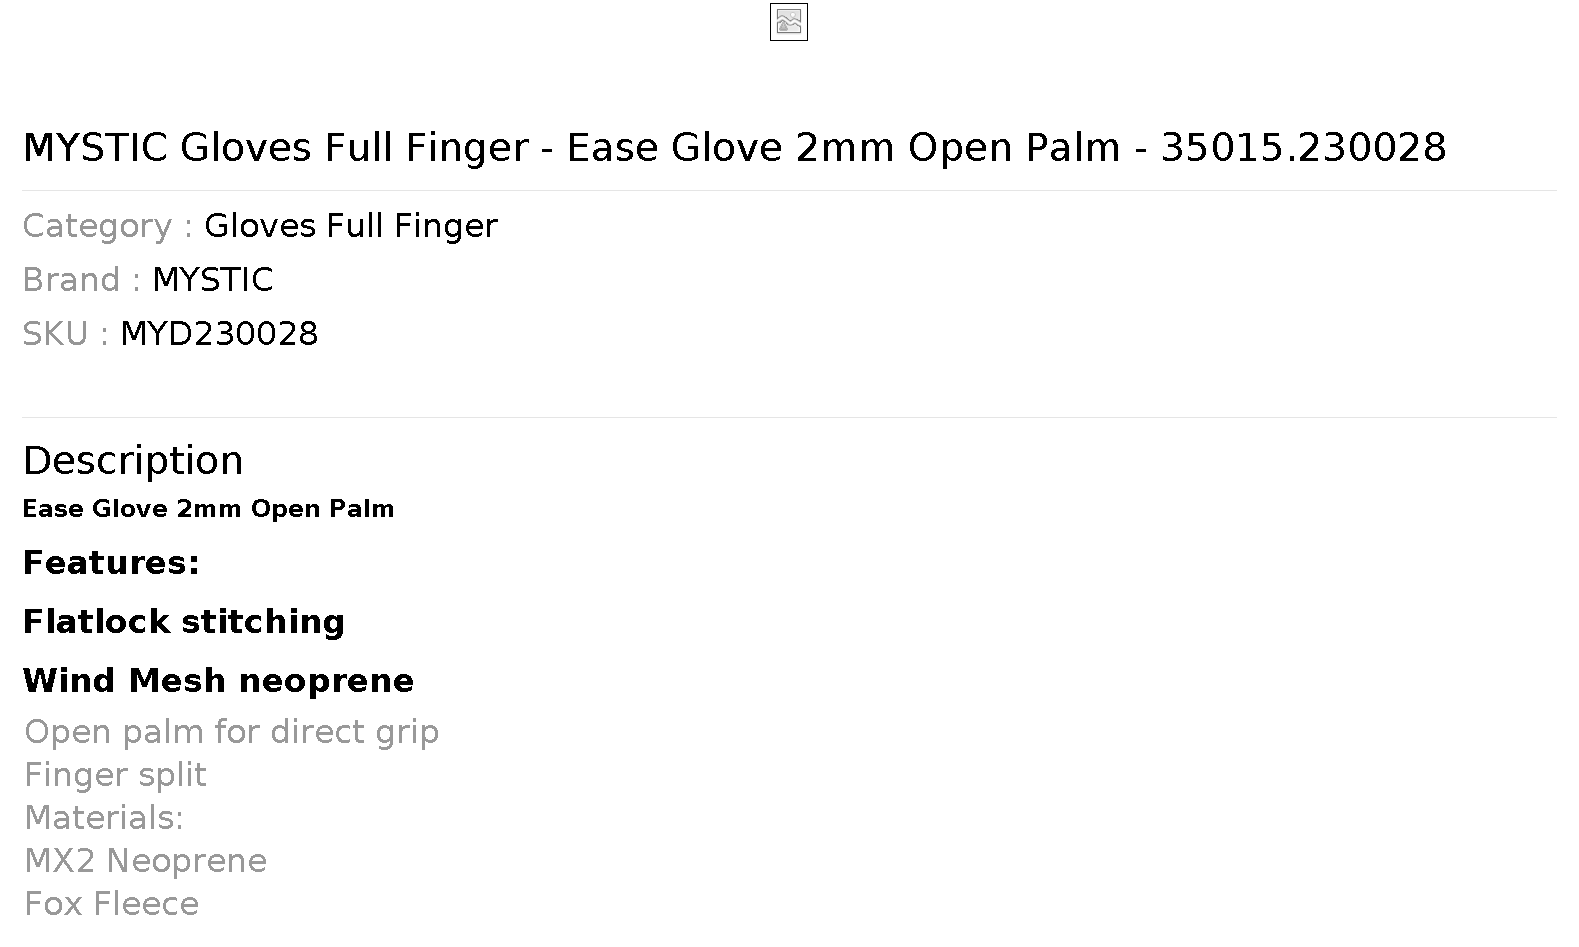Click the Materials: label
1579x947 pixels.
tap(104, 818)
